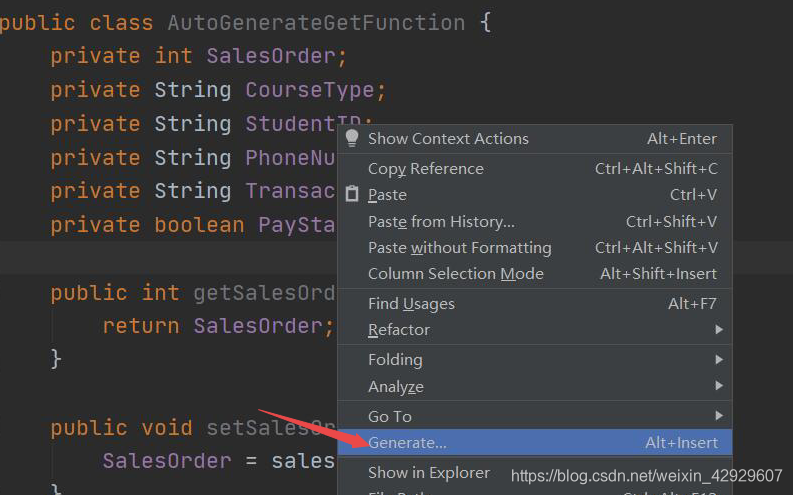Select Find Usages in the menu
The image size is (793, 495).
[x=535, y=303]
